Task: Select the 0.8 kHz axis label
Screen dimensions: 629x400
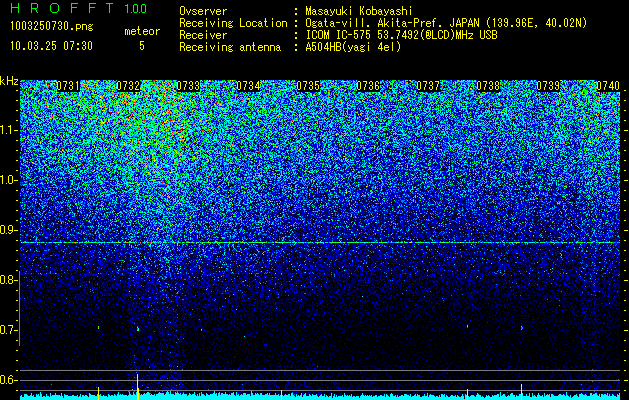Action: pos(7,280)
